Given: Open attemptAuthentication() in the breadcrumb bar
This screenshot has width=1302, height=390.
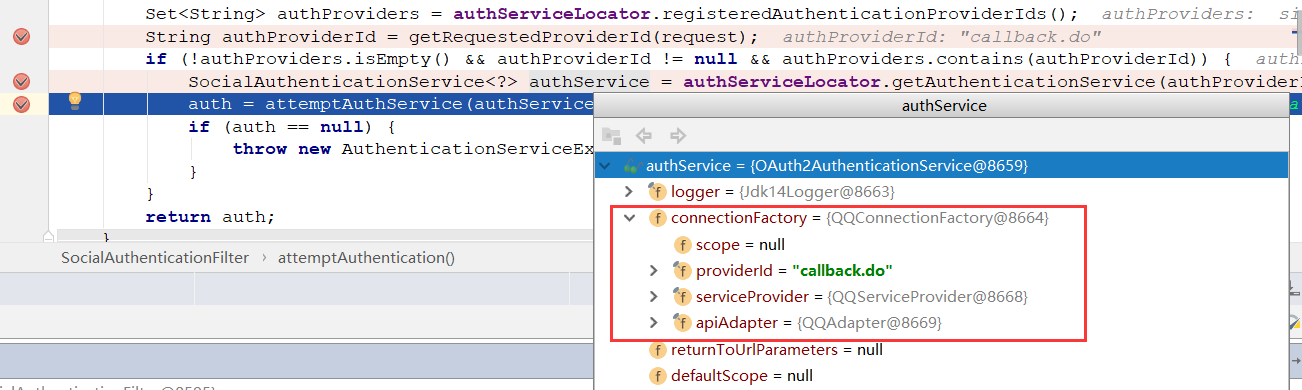Looking at the screenshot, I should point(366,257).
